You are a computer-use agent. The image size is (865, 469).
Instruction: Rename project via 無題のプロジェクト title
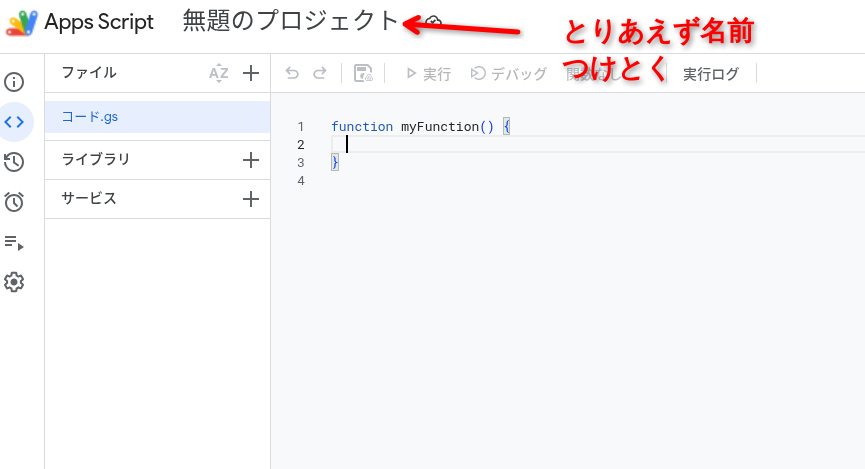tap(291, 21)
